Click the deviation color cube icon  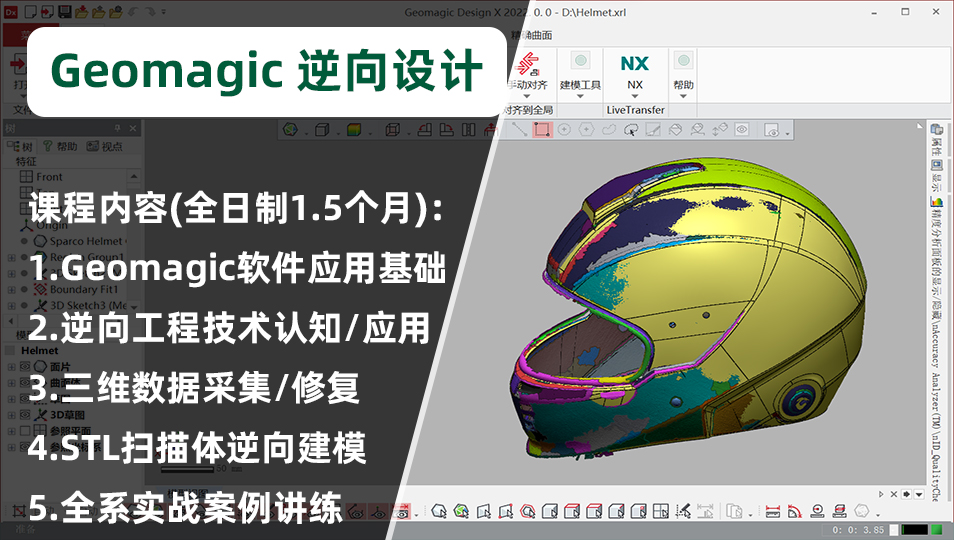coord(353,130)
